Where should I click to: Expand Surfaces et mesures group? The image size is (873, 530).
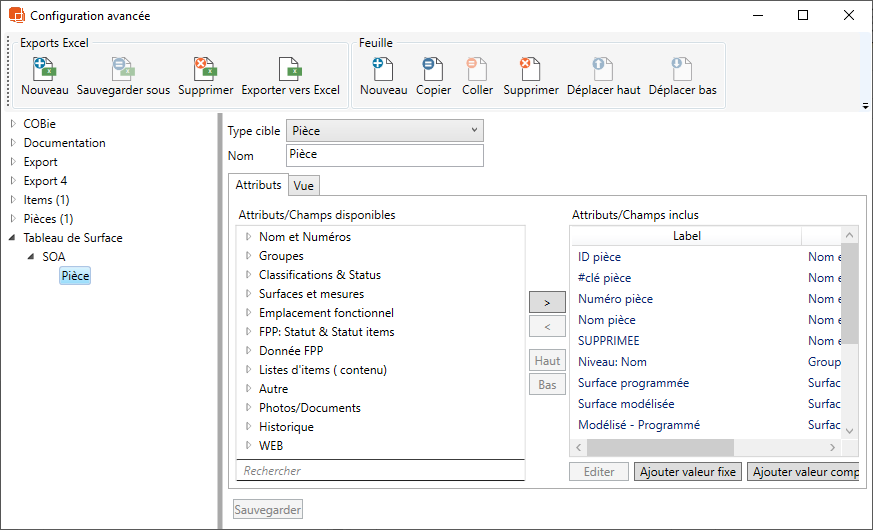[247, 294]
